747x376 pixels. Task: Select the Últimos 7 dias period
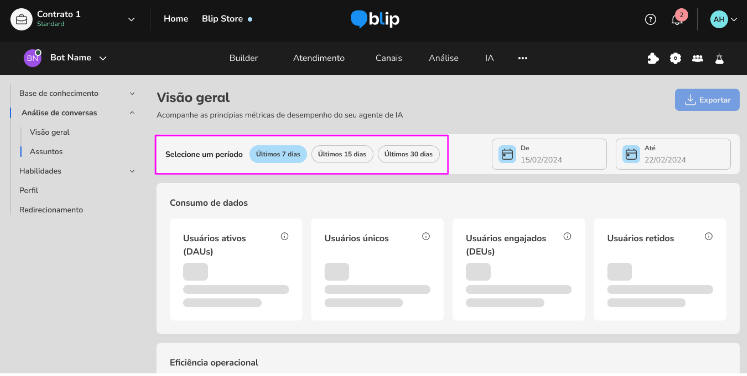coord(278,154)
